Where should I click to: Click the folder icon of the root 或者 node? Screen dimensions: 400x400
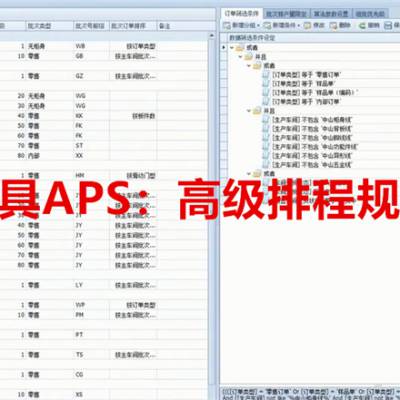tap(240, 48)
